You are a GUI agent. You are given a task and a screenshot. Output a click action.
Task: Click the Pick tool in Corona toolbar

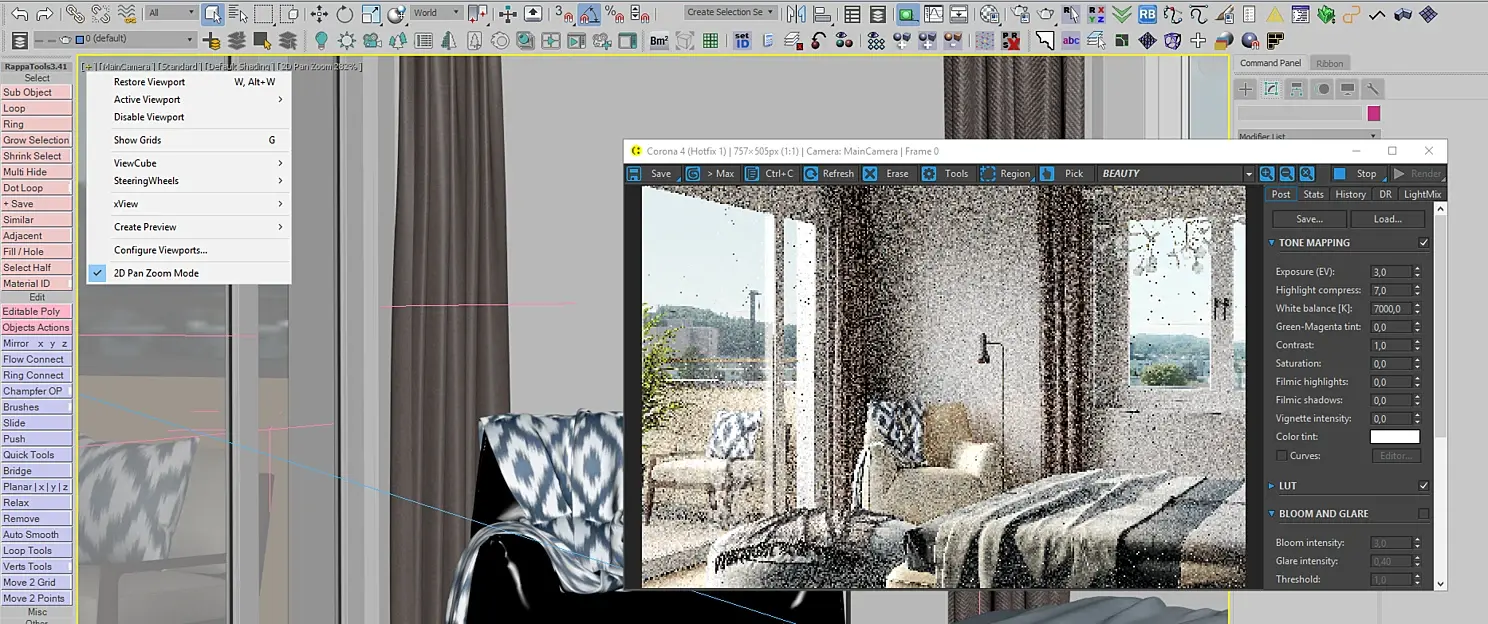coord(1062,173)
